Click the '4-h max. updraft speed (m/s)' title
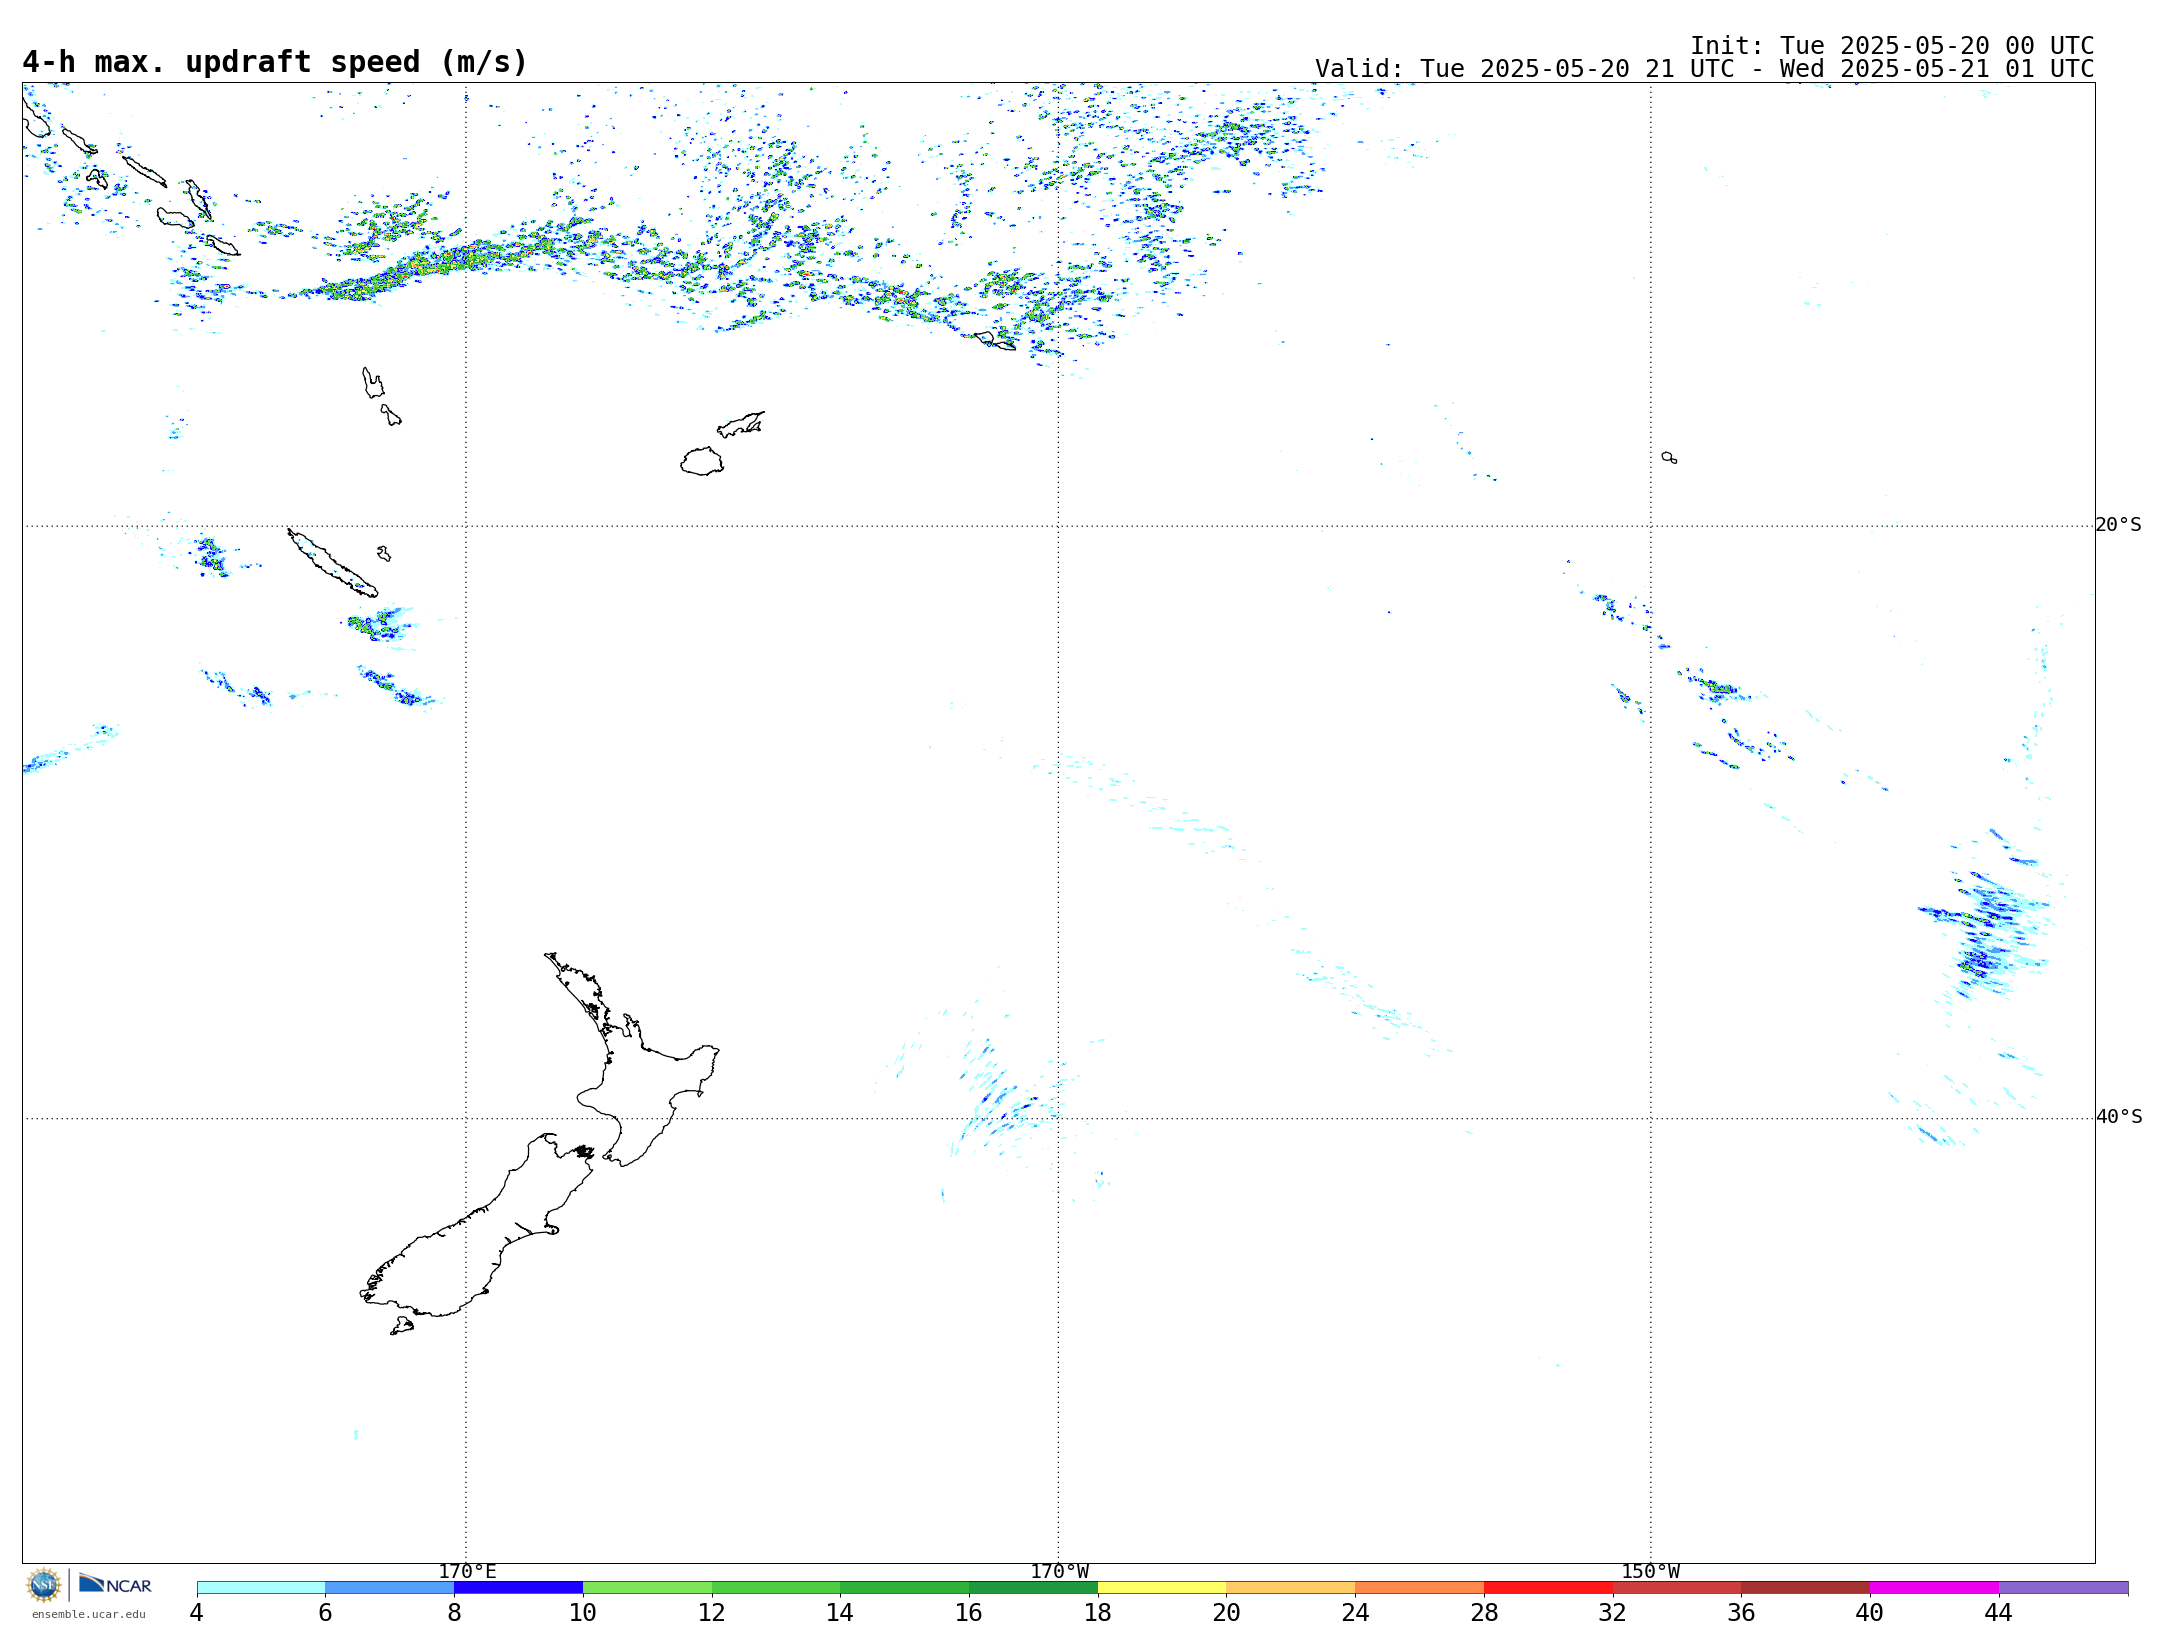 pos(275,62)
